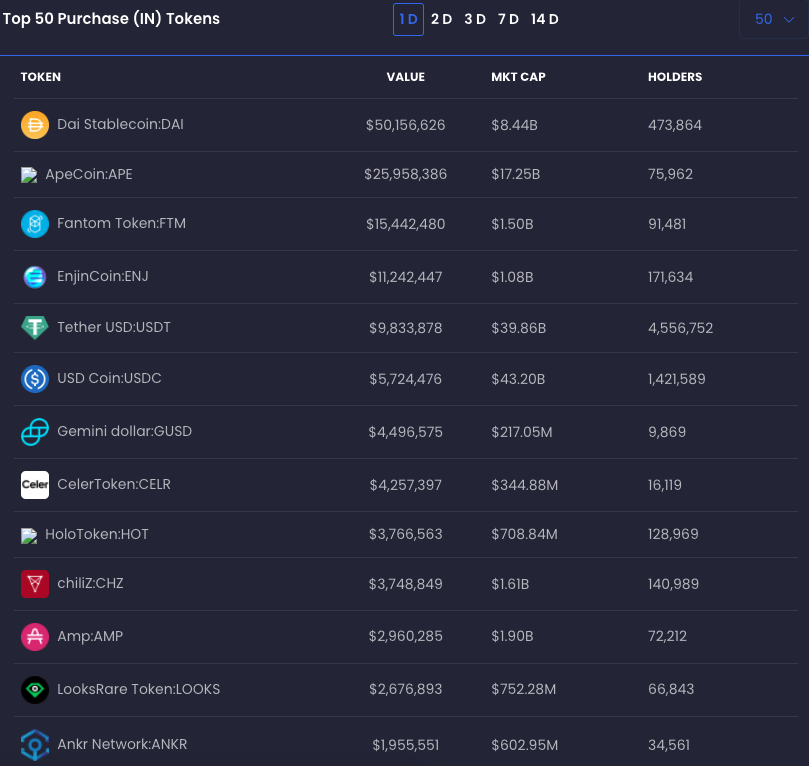The height and width of the screenshot is (766, 809).
Task: Click the Fantom Token blue logo icon
Action: tap(35, 224)
